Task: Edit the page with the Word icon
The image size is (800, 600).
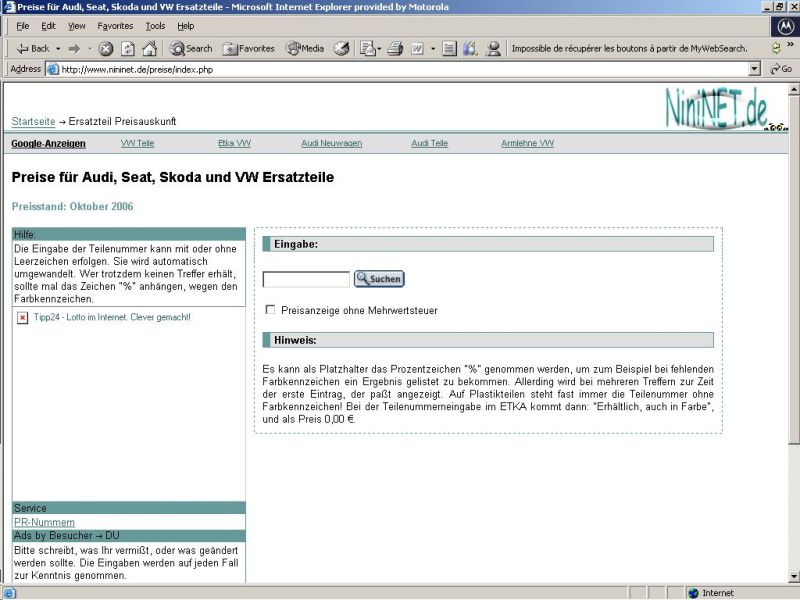Action: pos(417,48)
